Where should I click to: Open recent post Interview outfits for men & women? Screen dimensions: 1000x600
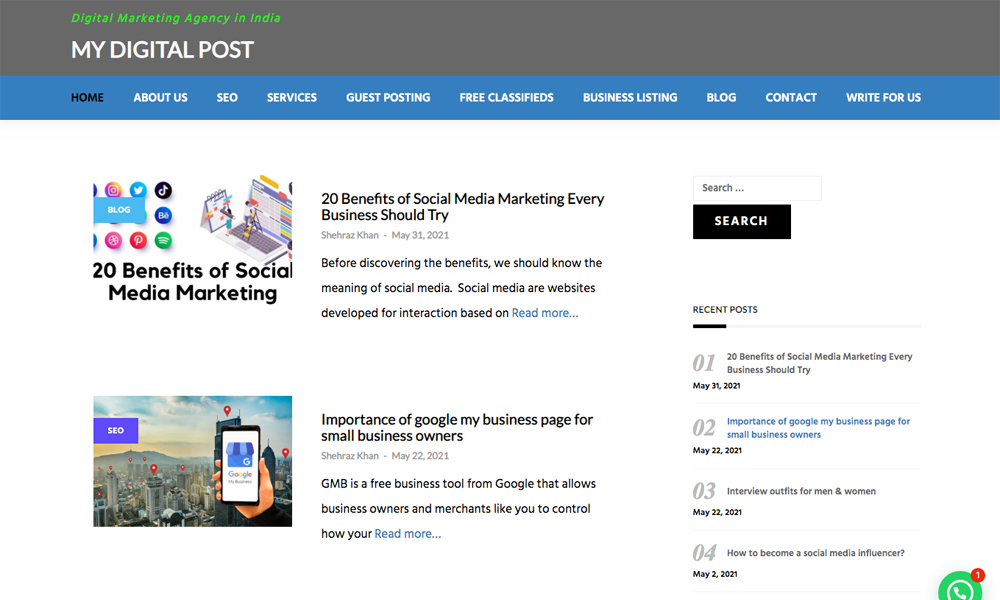pyautogui.click(x=801, y=492)
